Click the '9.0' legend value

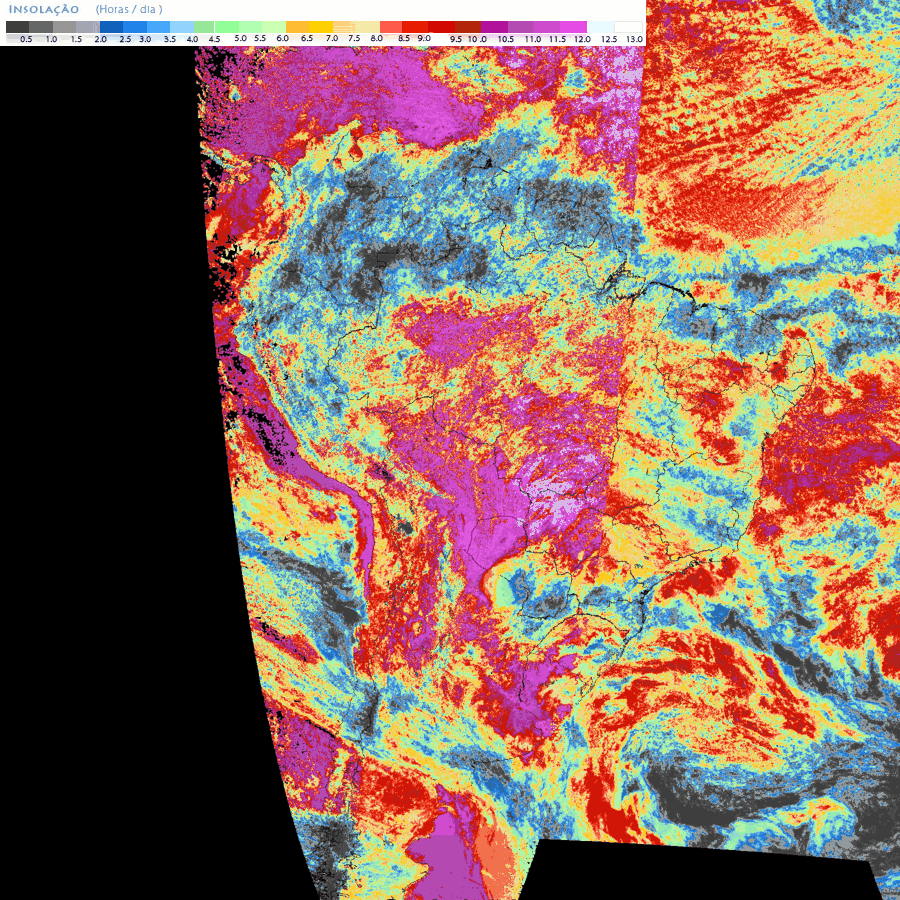(424, 38)
